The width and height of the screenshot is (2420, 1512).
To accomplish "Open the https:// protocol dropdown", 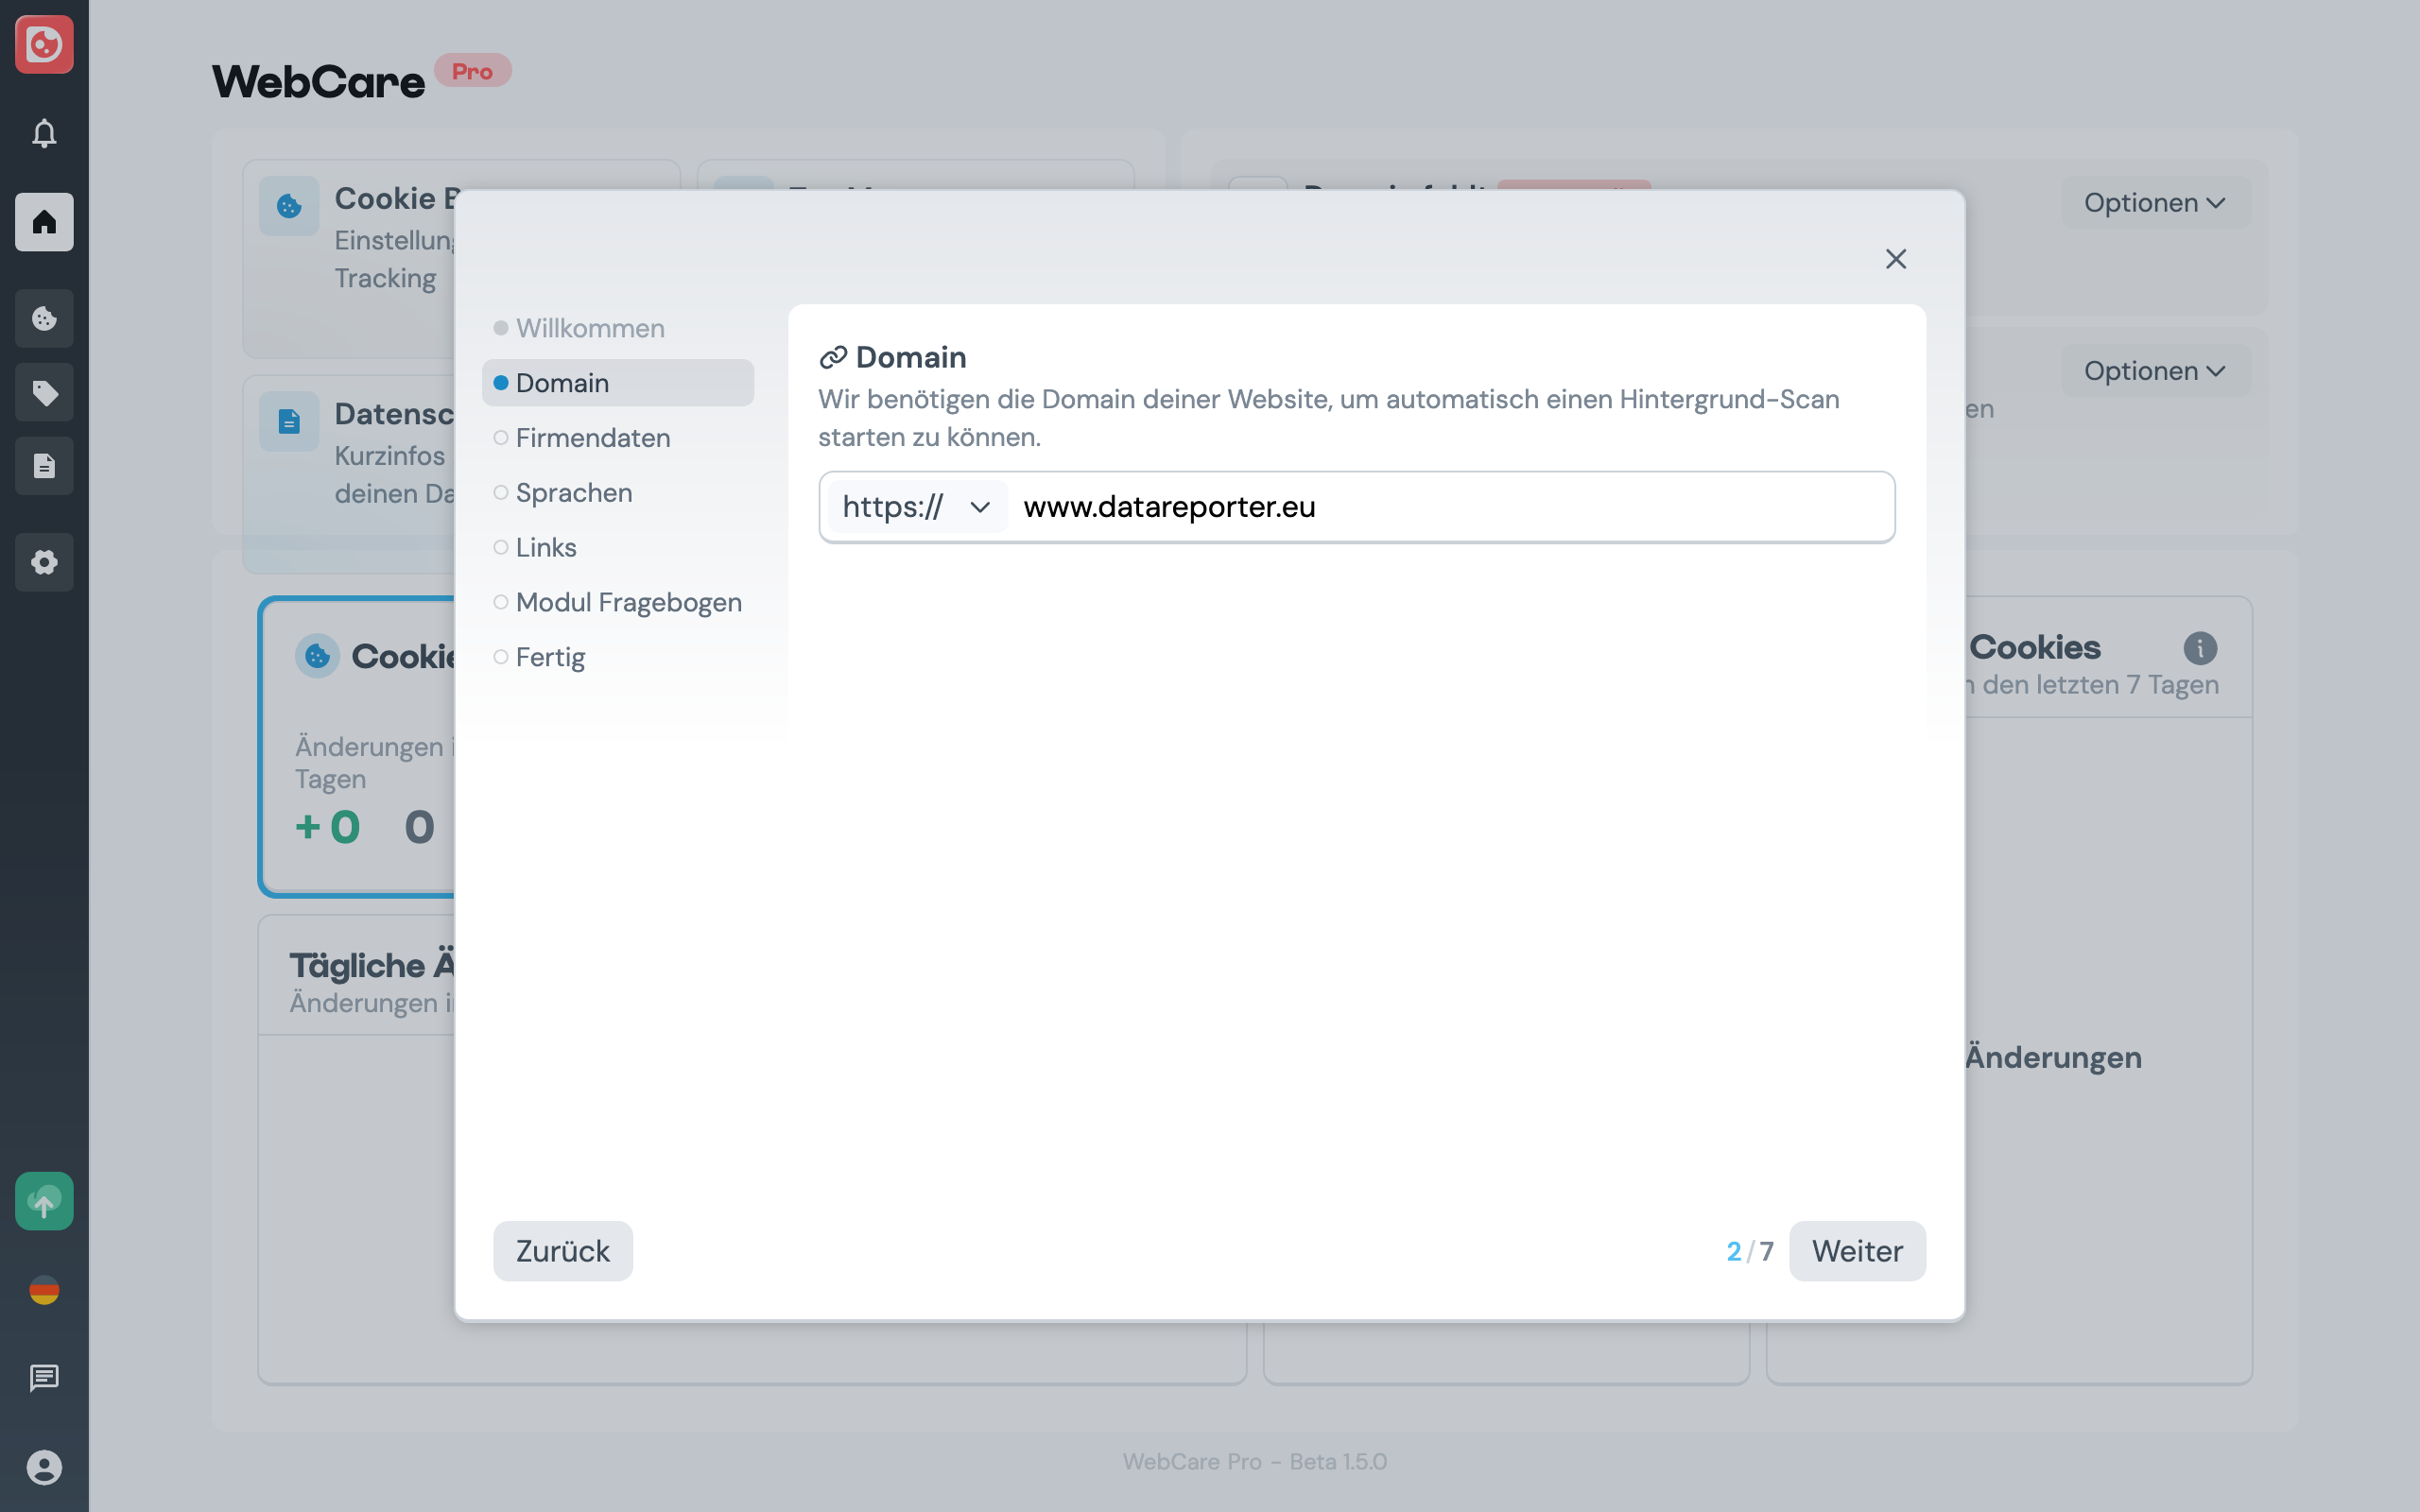I will pyautogui.click(x=915, y=506).
